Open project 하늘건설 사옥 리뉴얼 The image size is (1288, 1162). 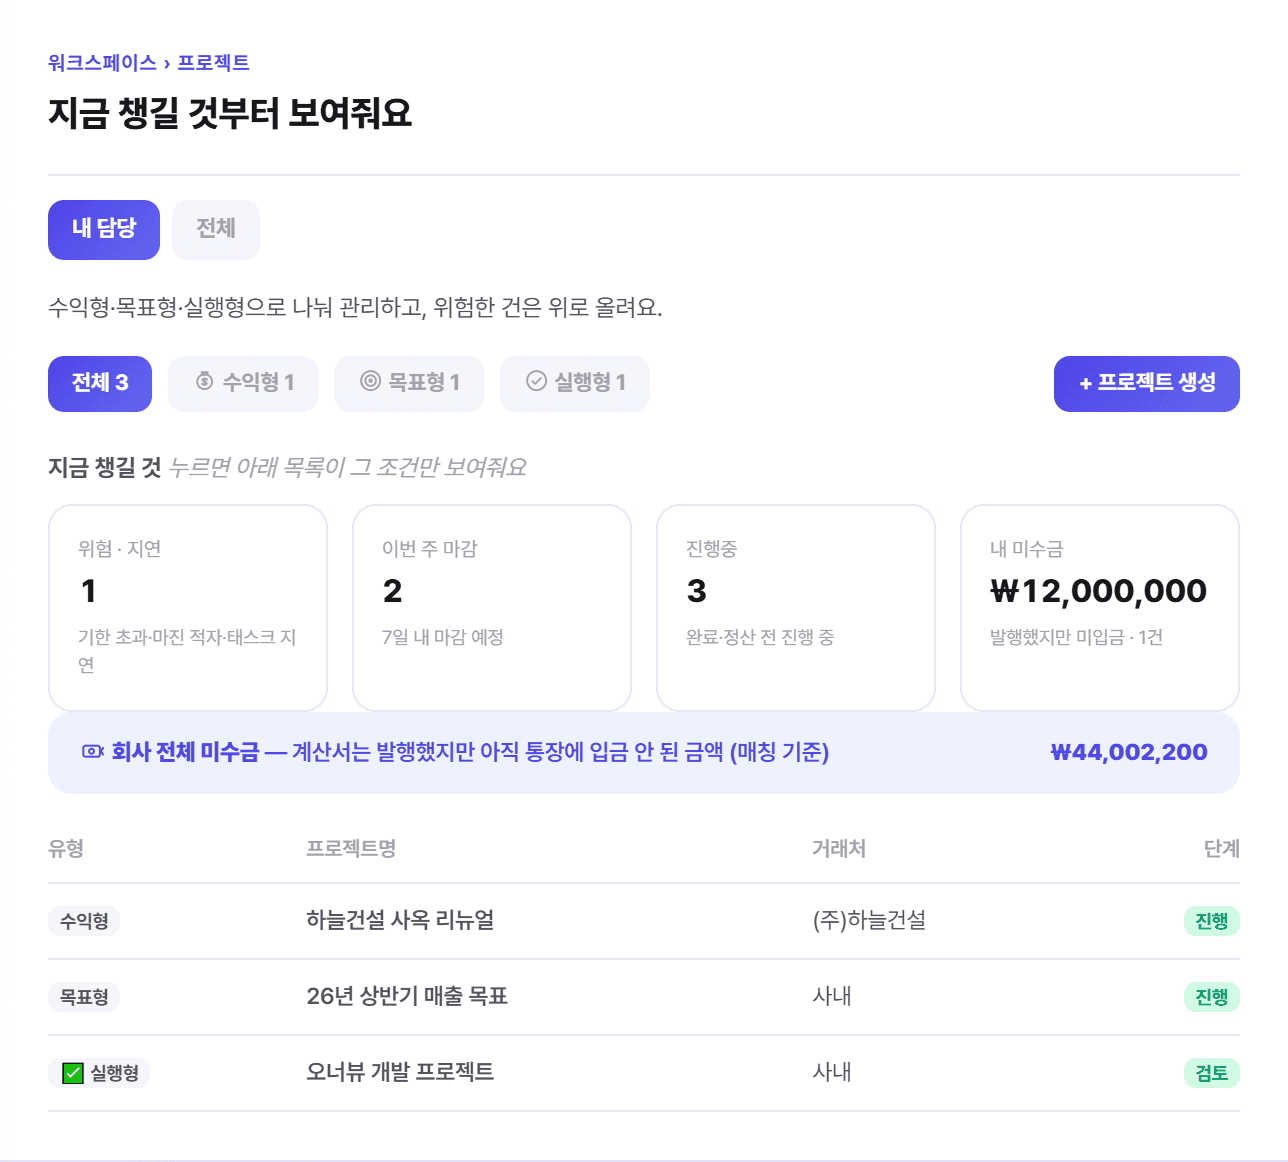(400, 920)
